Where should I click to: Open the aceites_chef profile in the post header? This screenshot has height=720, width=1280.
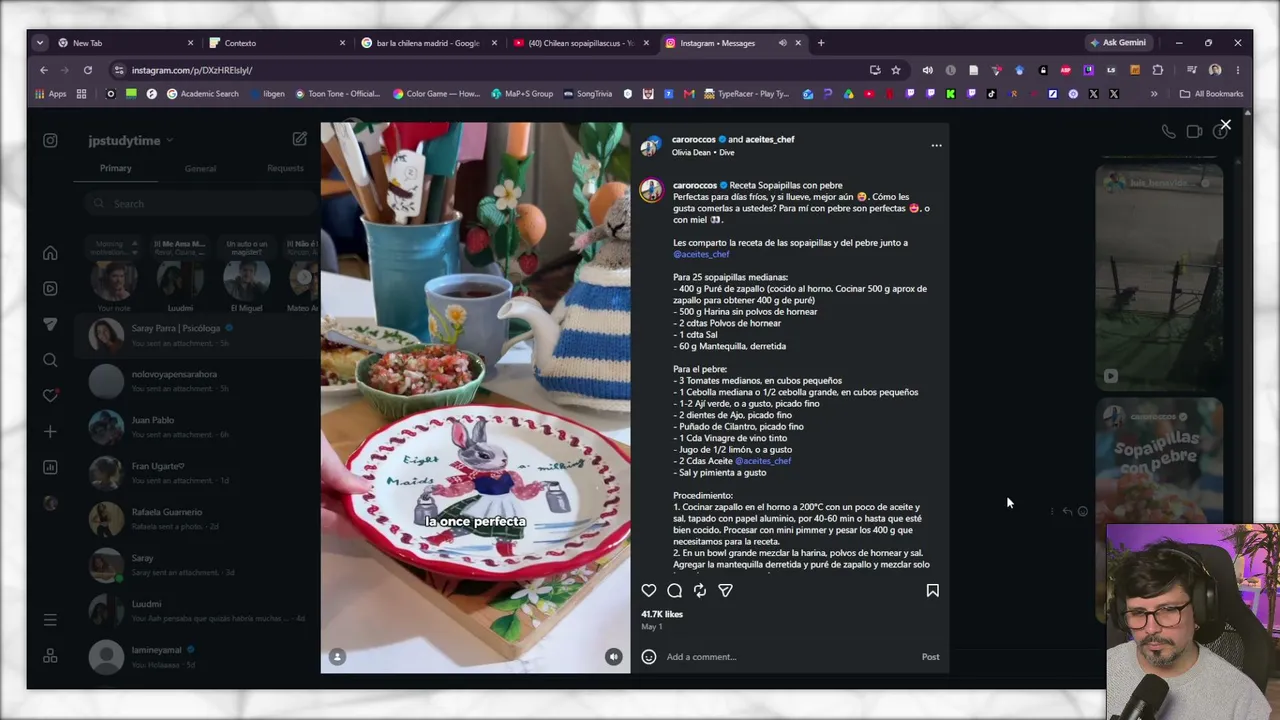[770, 140]
